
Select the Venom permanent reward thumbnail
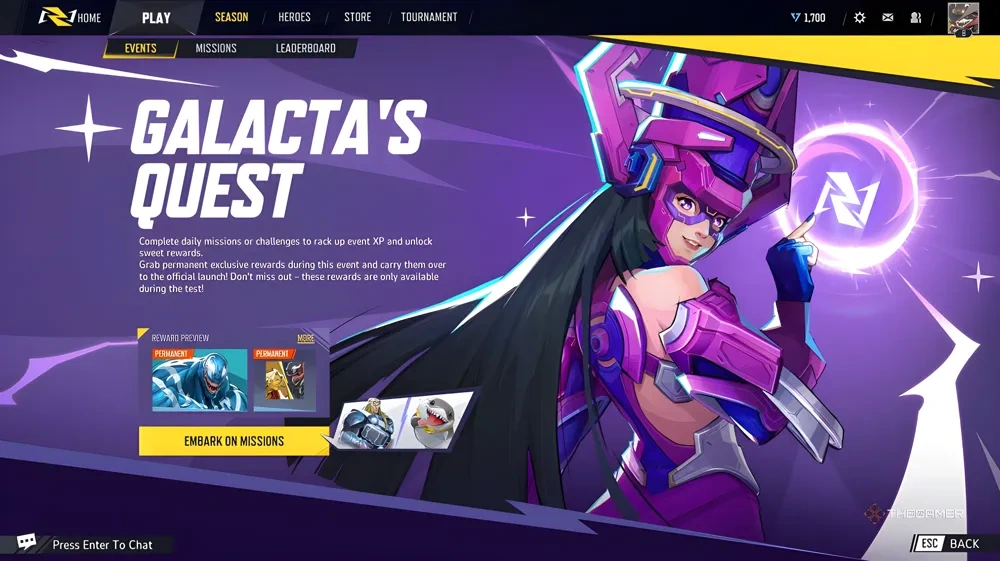coord(200,379)
